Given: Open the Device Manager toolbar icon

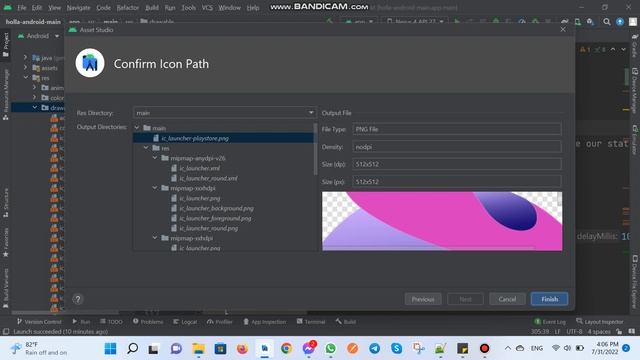Looking at the screenshot, I should (578, 22).
